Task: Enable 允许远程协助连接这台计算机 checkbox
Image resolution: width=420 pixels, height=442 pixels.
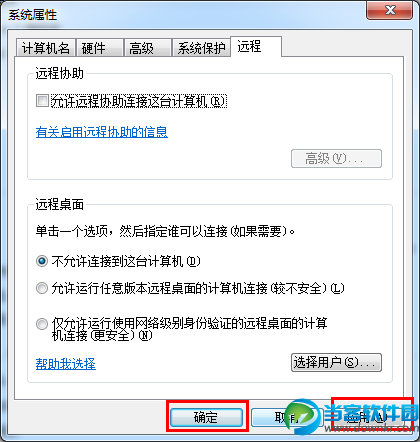Action: (x=42, y=101)
